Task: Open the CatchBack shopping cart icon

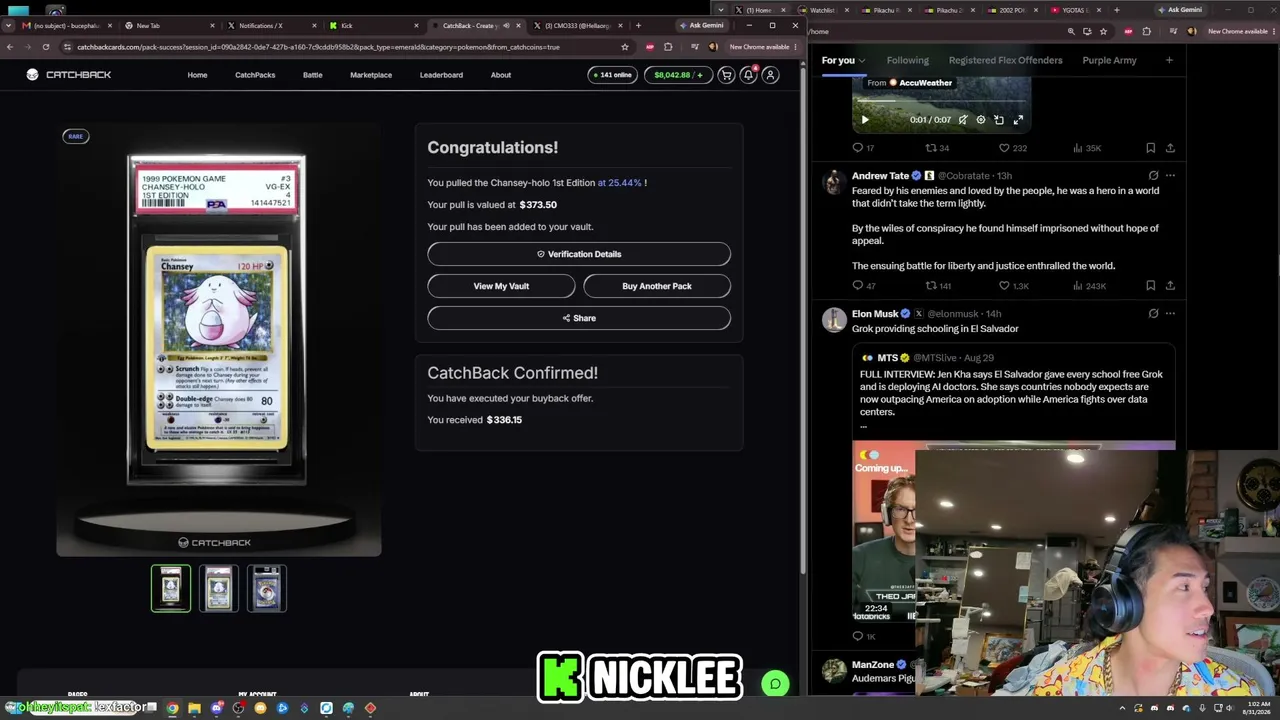Action: pos(726,75)
